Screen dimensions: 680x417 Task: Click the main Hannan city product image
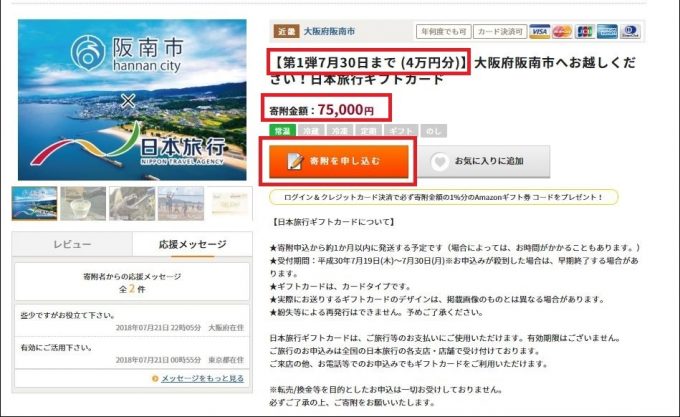[x=132, y=100]
